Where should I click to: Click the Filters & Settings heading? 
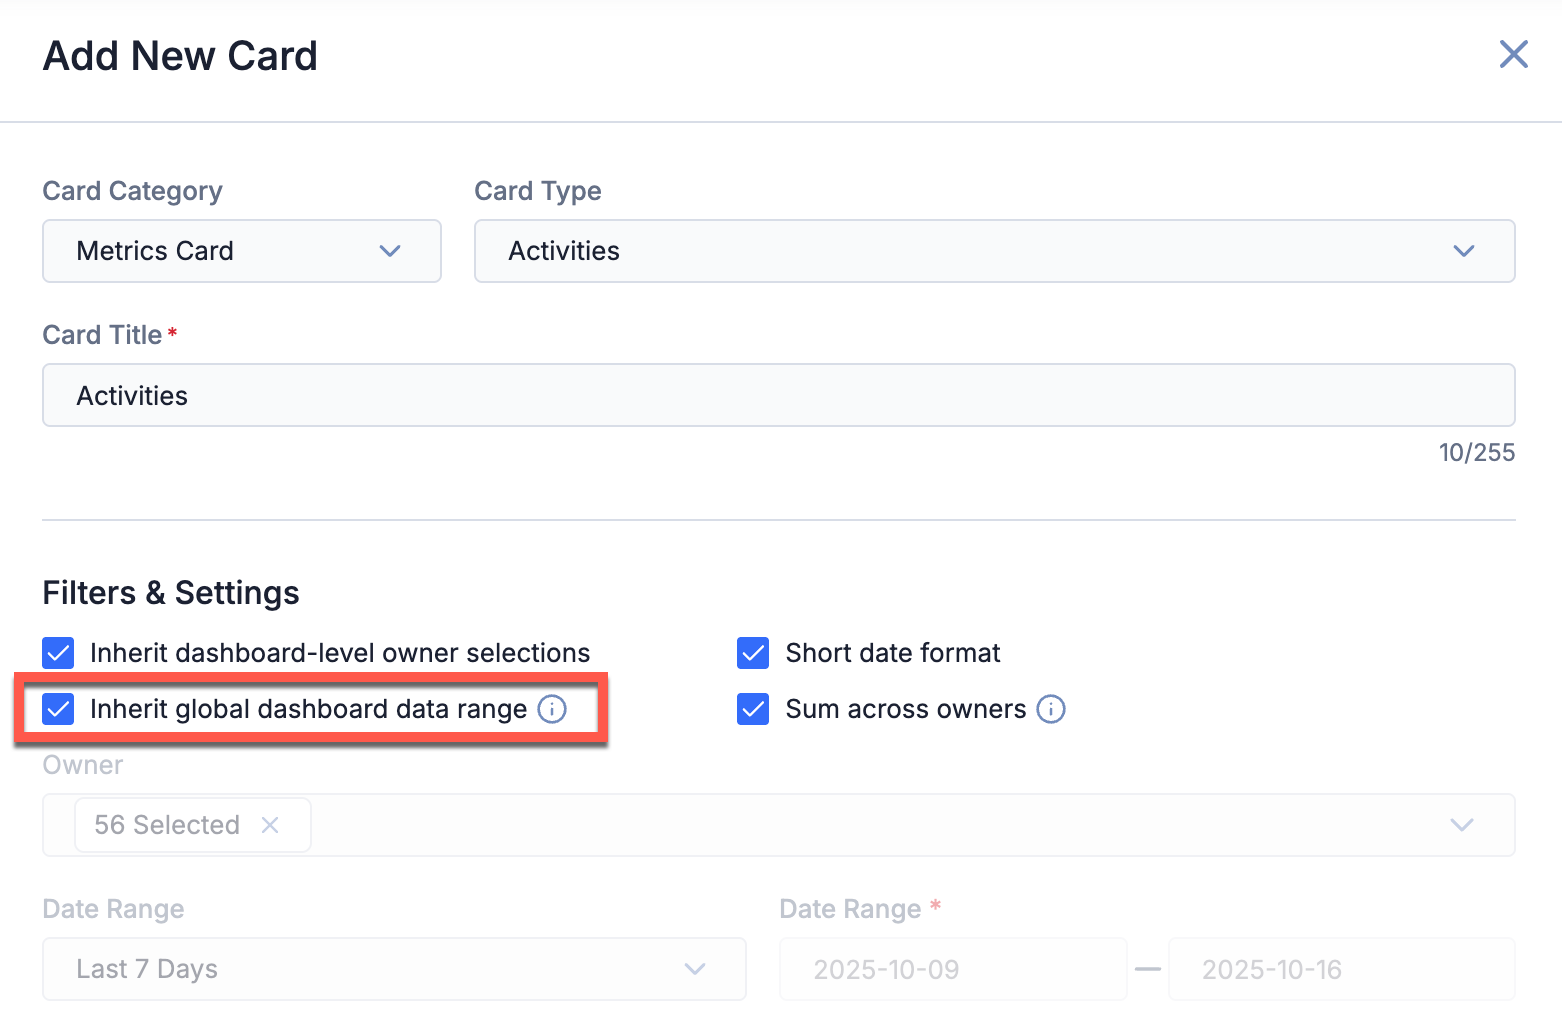click(170, 592)
